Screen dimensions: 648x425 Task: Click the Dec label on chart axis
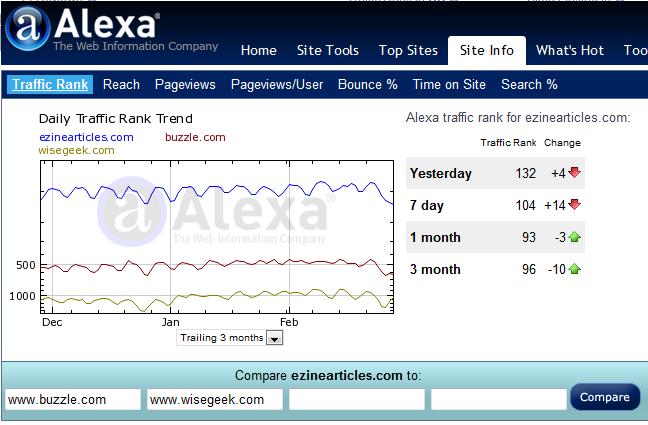[x=52, y=322]
